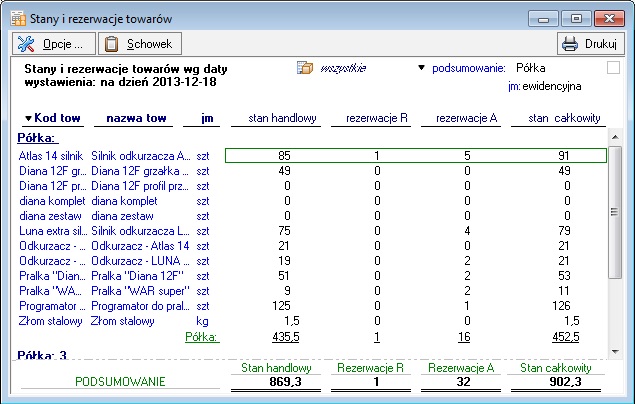Viewport: 635px width, 404px height.
Task: Click stan całkowity value 126
Action: 561,306
